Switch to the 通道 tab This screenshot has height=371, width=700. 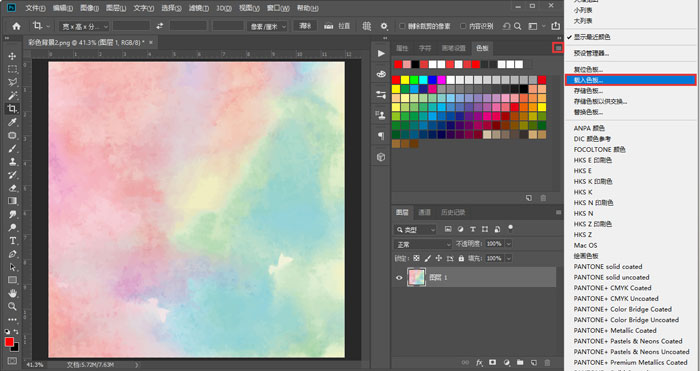pyautogui.click(x=424, y=213)
